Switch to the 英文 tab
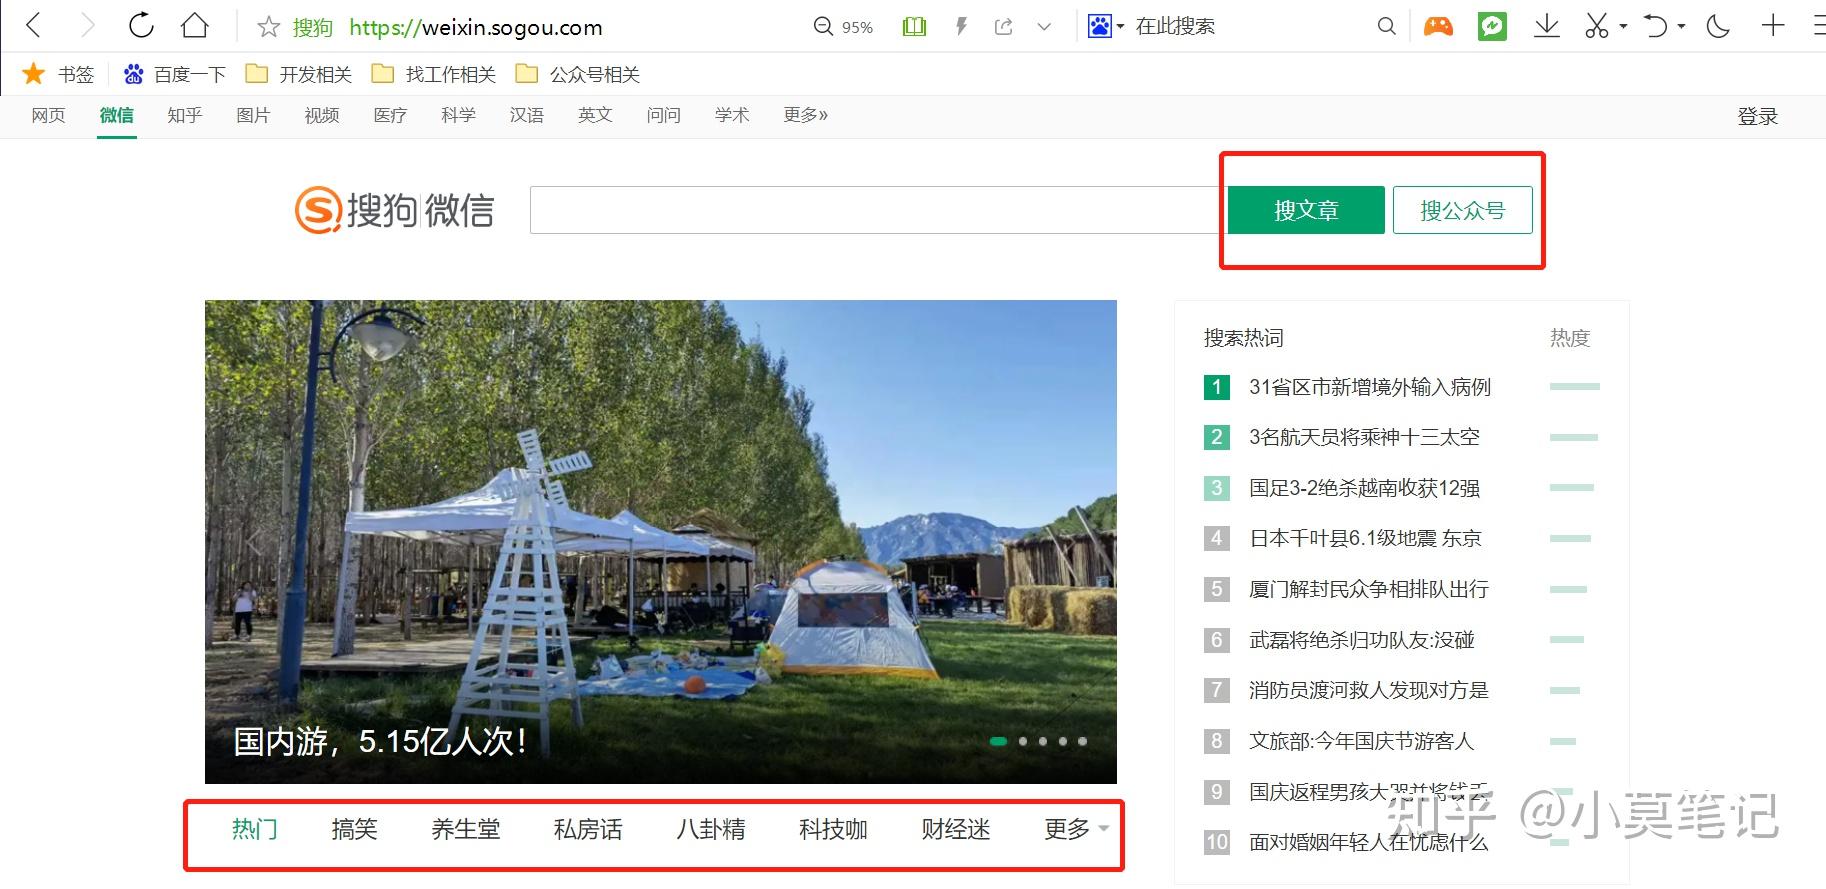Viewport: 1826px width, 889px height. click(x=595, y=116)
